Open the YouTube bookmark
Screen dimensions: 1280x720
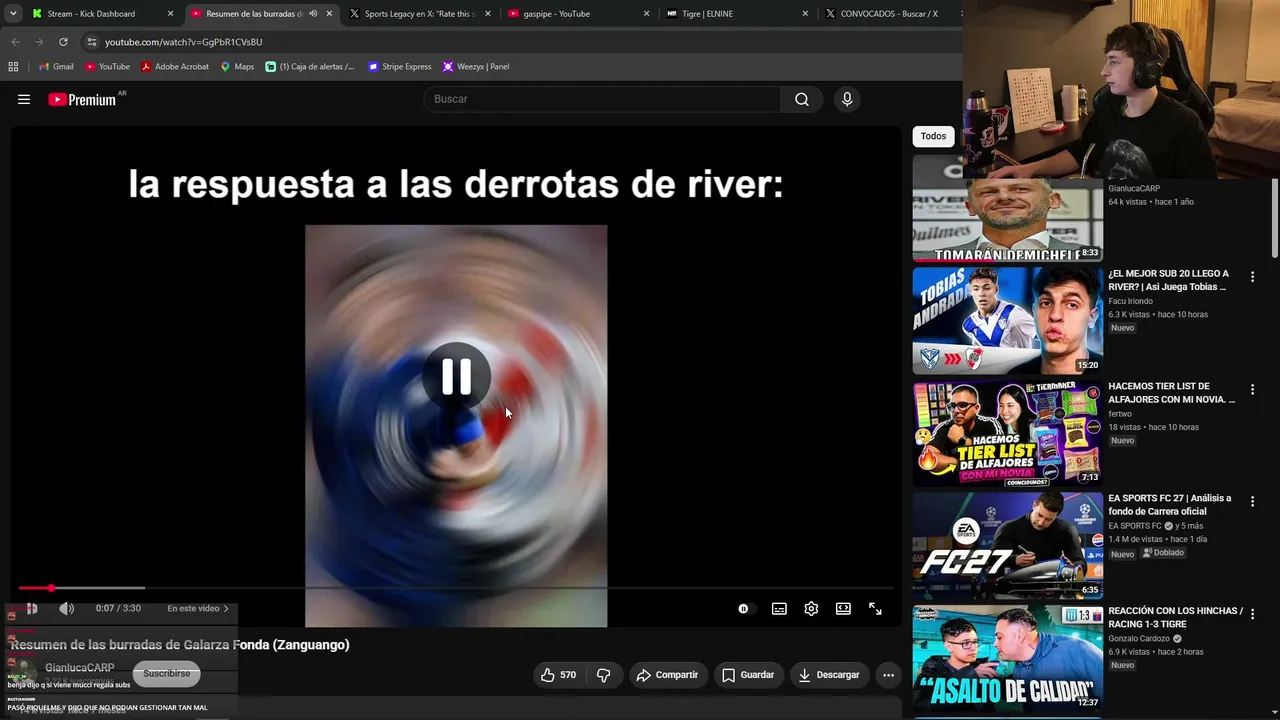tap(107, 67)
